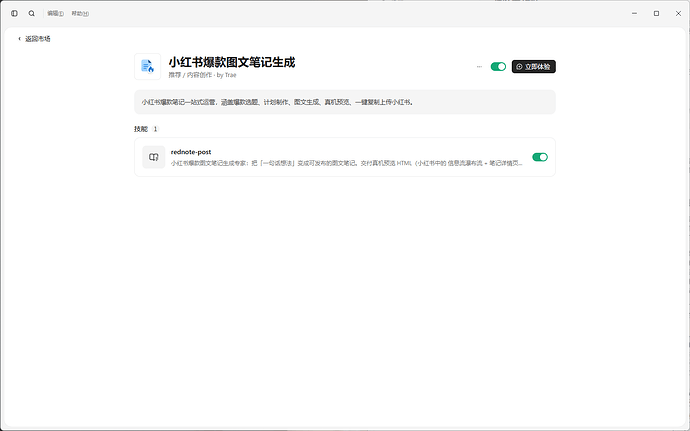
Task: Click the 推荐 / 内容创作 · by Trae subtitle
Action: point(202,75)
